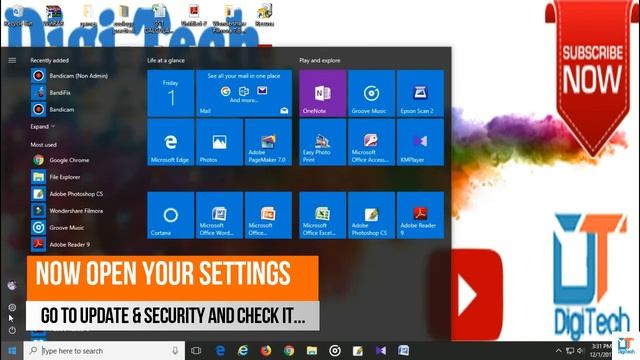The height and width of the screenshot is (360, 640).
Task: Open Adobe Photoshop CS tile
Action: pyautogui.click(x=371, y=215)
